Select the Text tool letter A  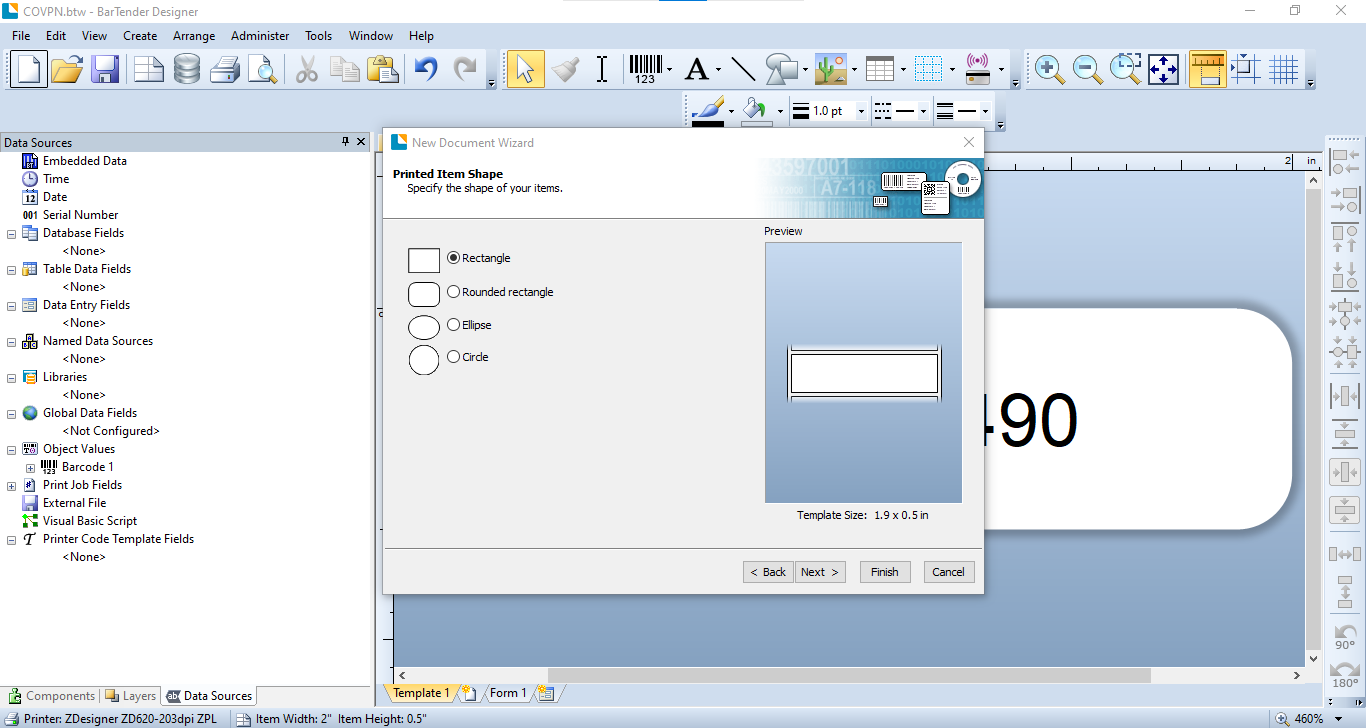(696, 69)
